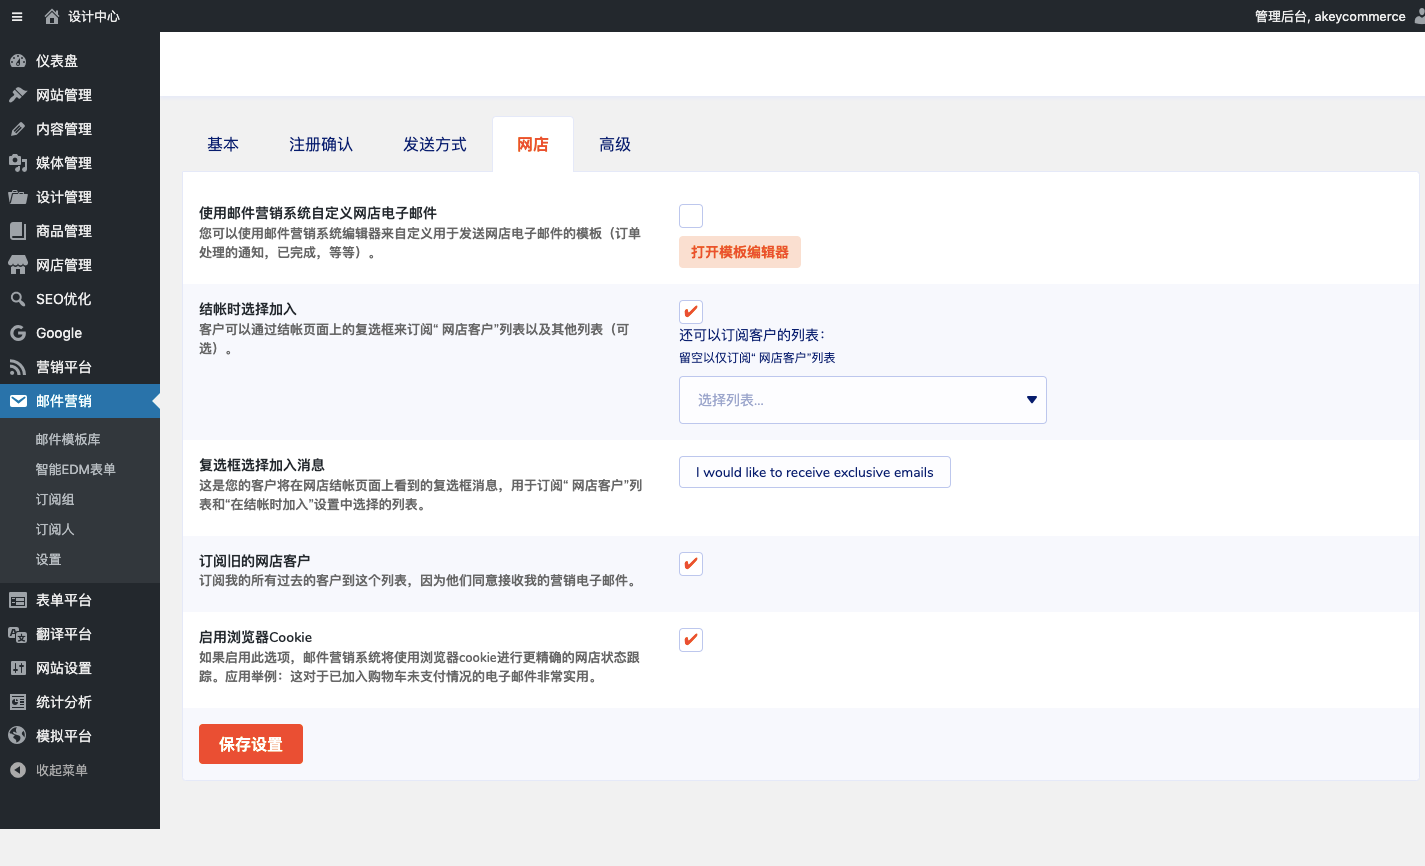
Task: Click the 模拟平台 globe icon
Action: tap(17, 736)
